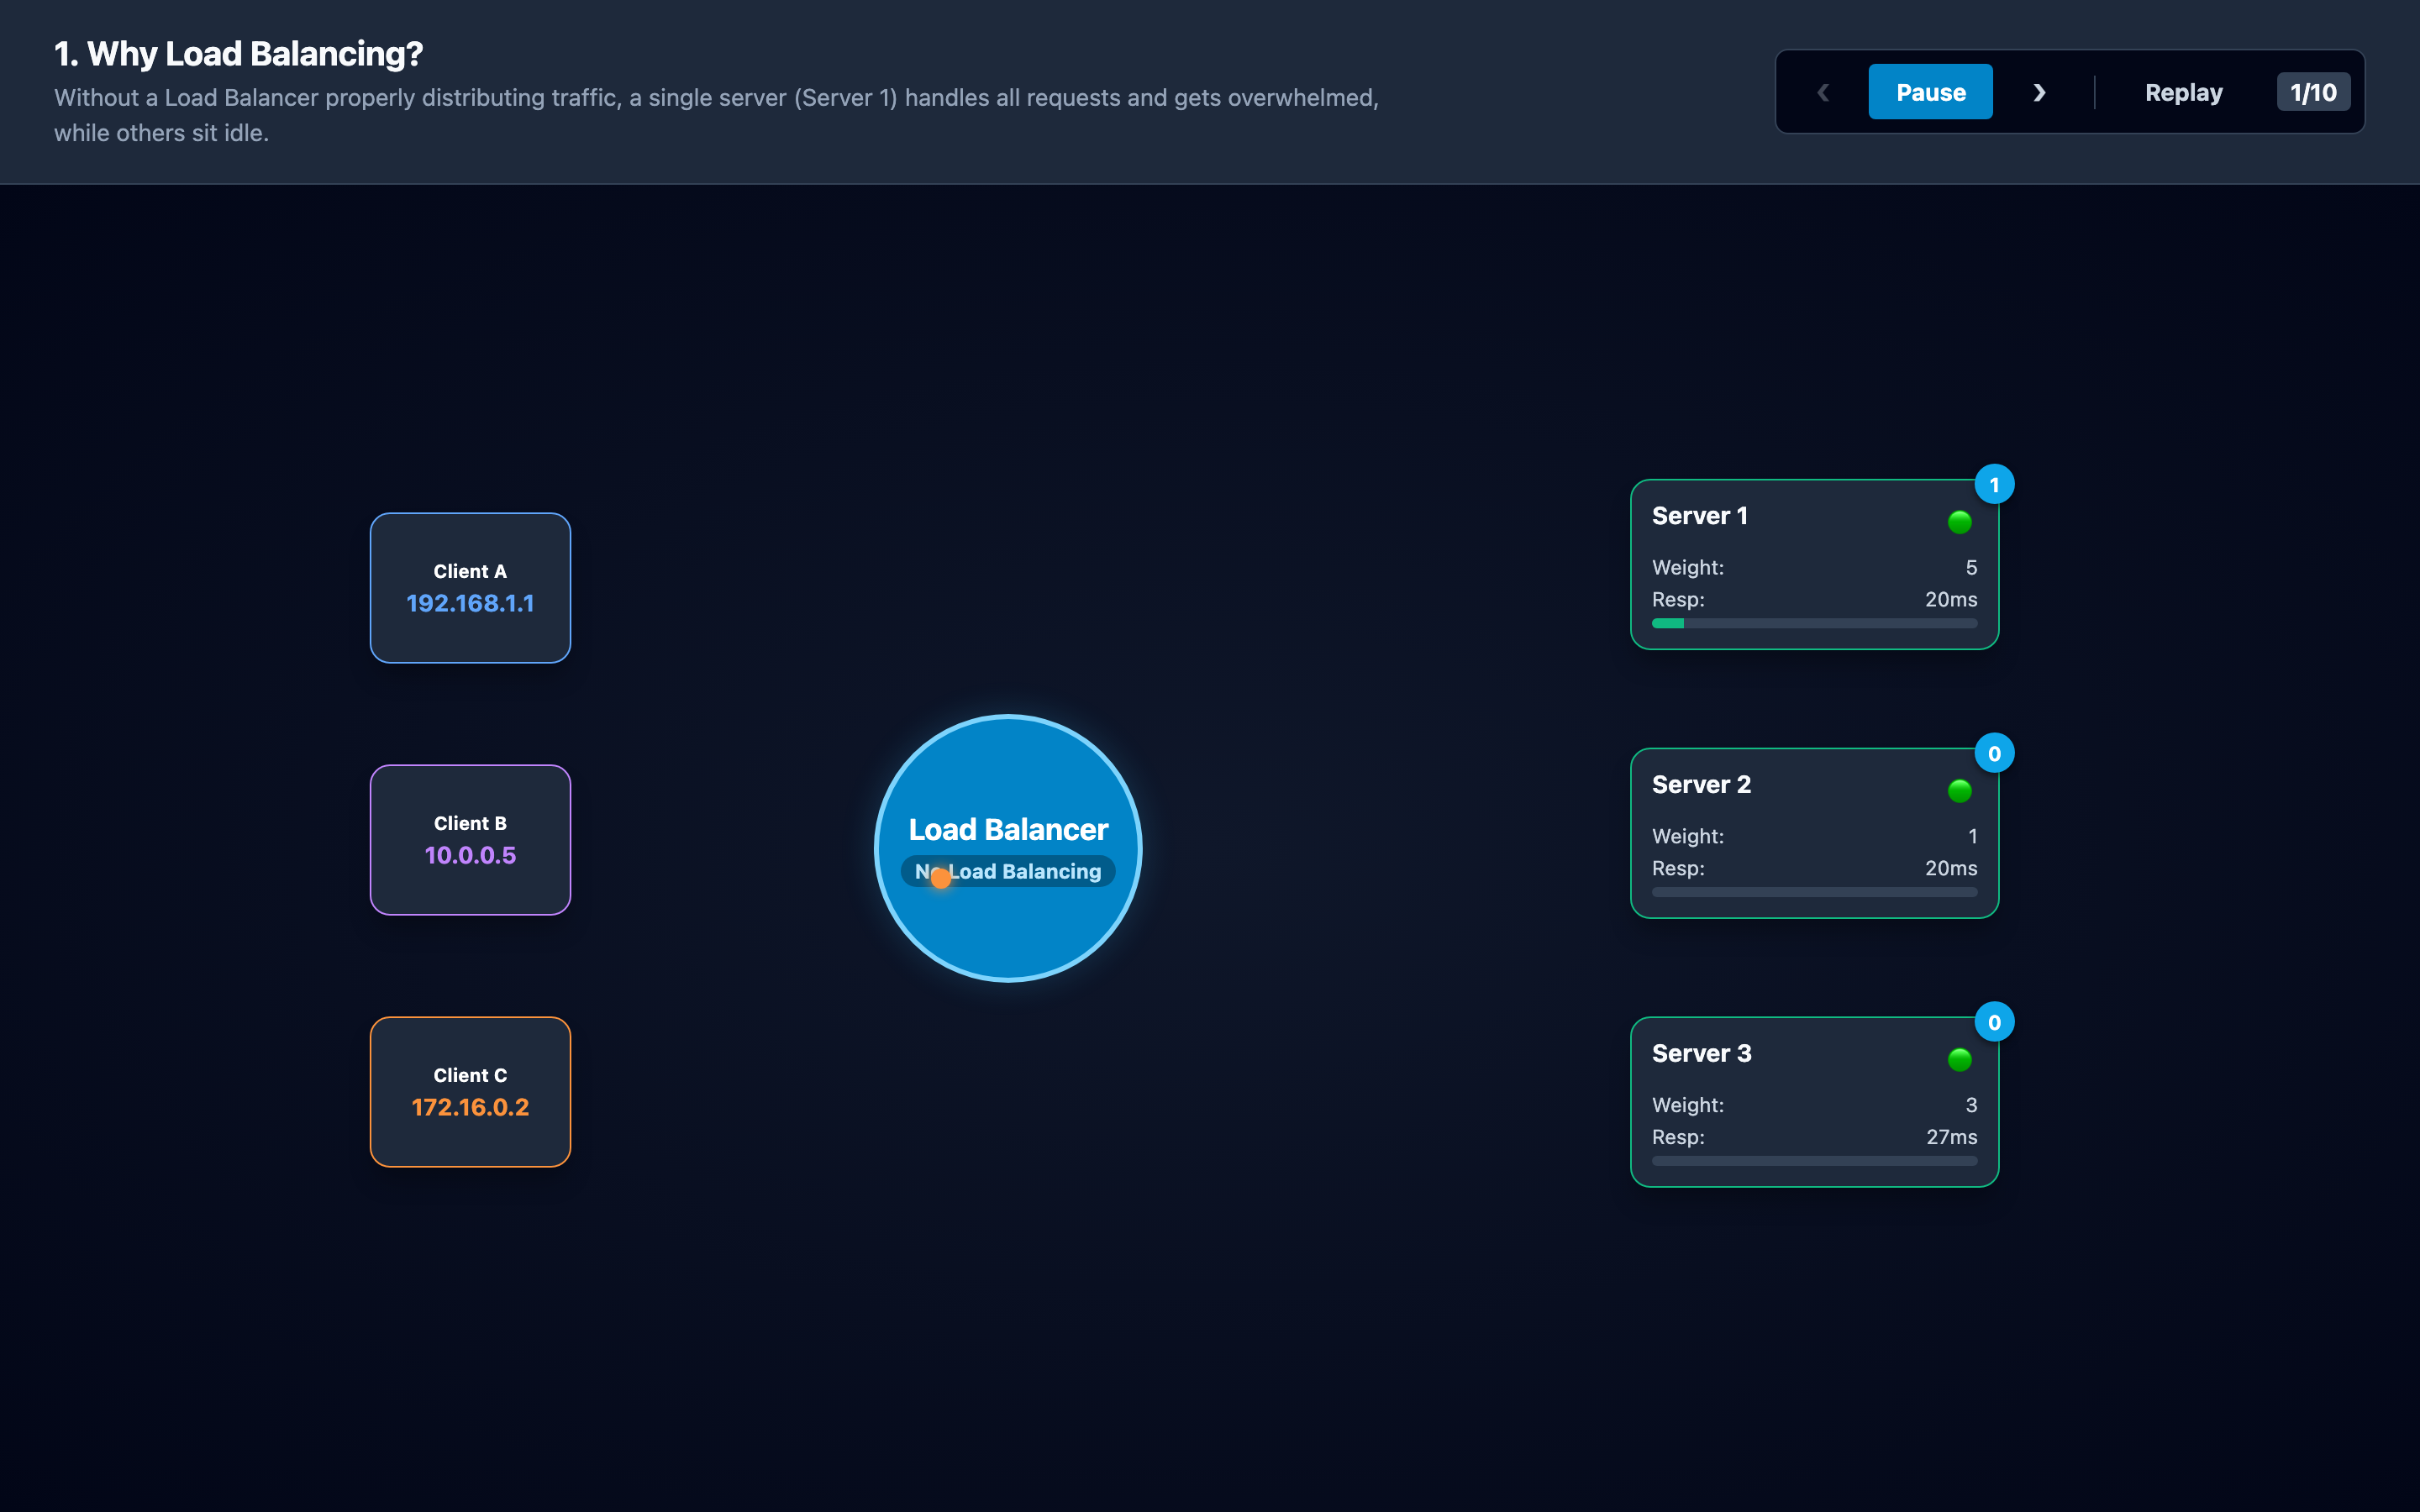Open the Server 1 card title

(x=1699, y=516)
